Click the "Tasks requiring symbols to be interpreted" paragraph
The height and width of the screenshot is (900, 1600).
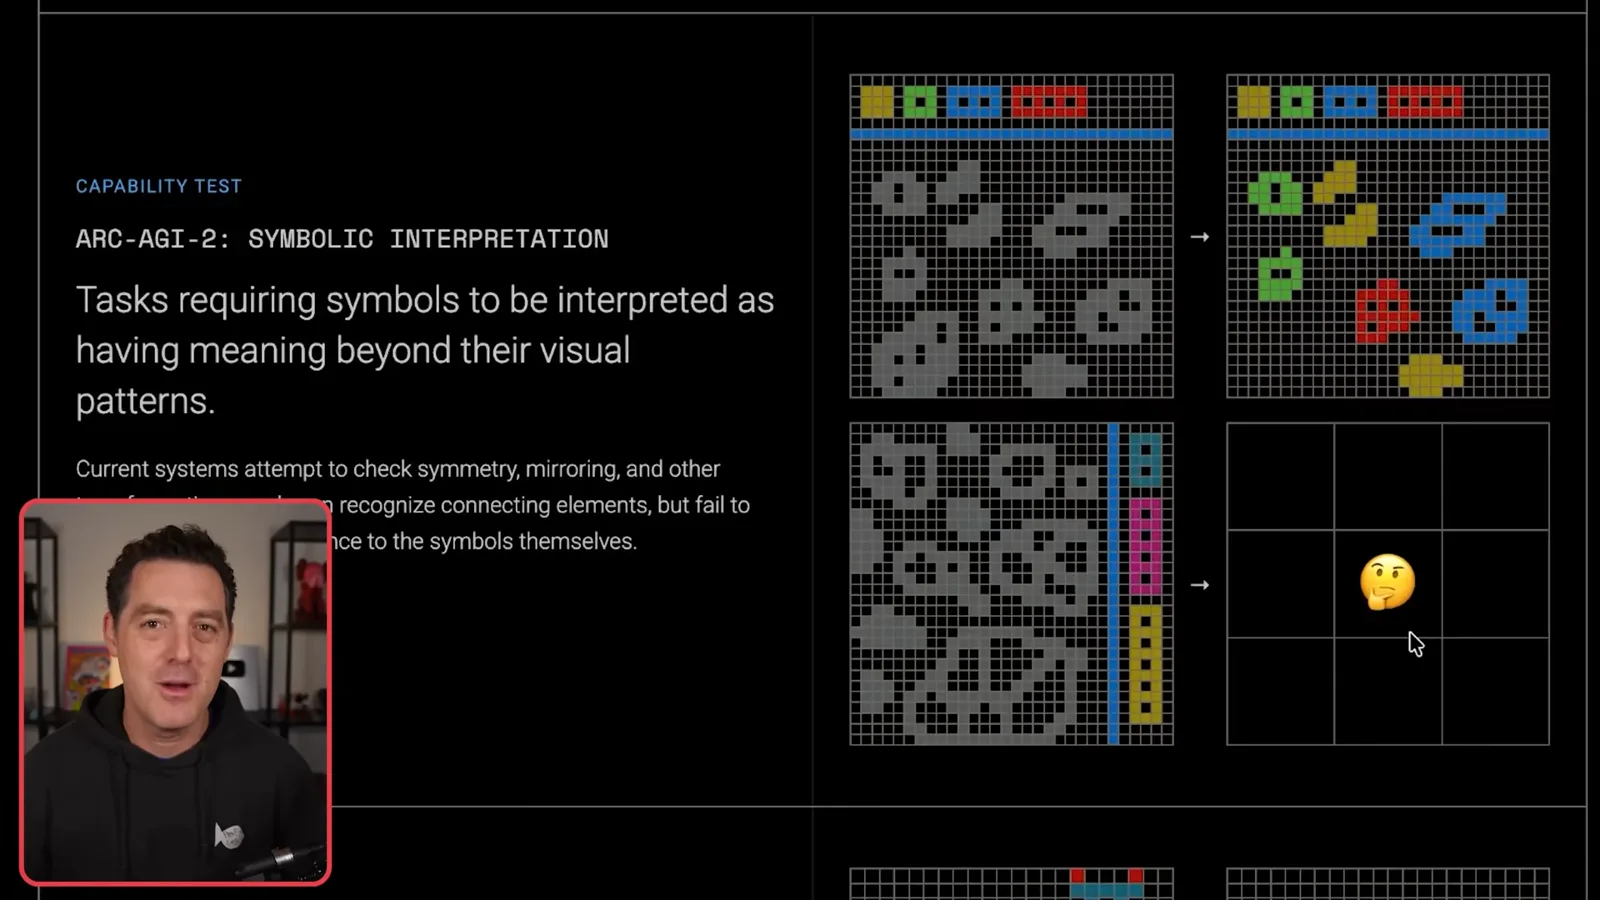point(425,350)
